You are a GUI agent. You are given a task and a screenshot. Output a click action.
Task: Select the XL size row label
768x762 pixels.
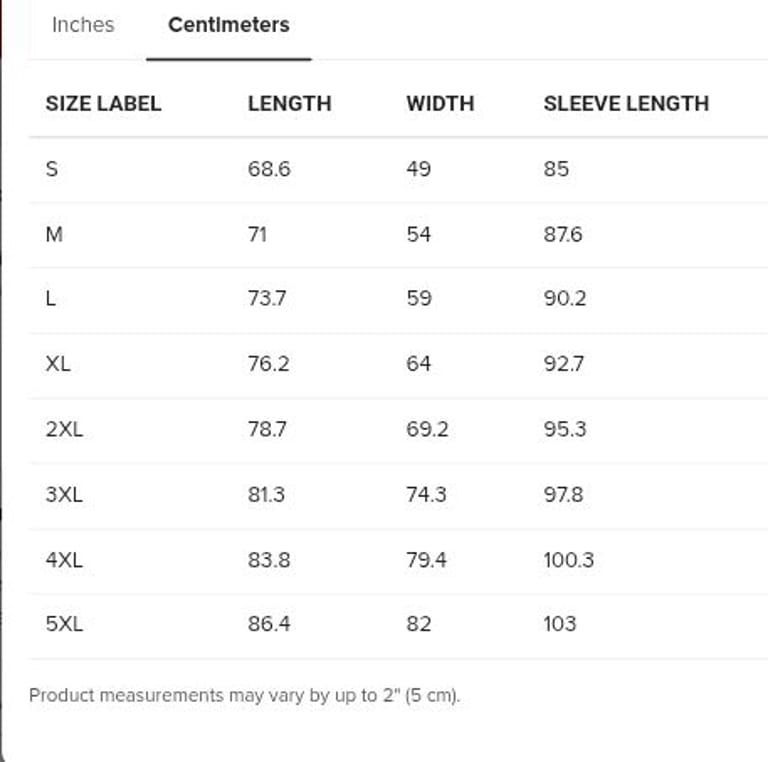click(58, 364)
